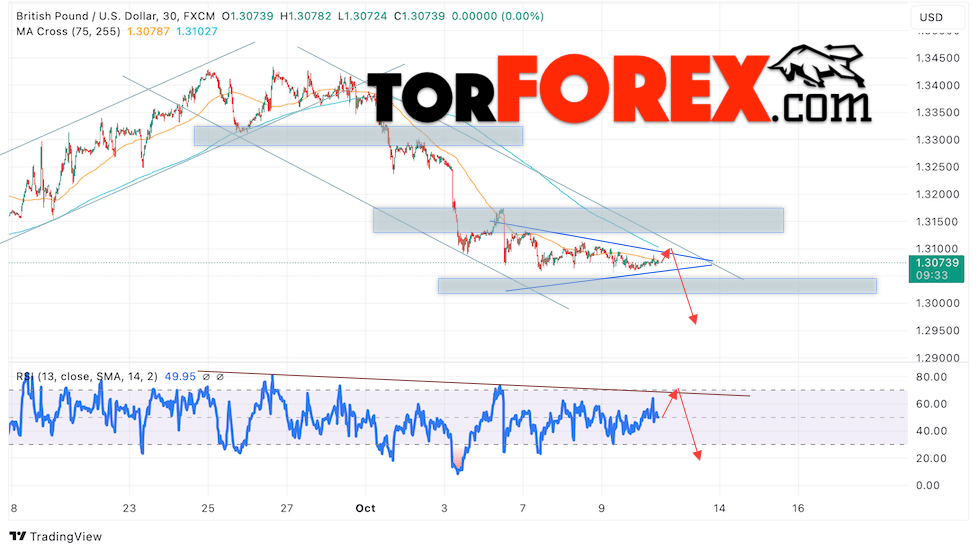Click the 1.34500 price axis label
Screen dimensions: 978x552
click(937, 58)
